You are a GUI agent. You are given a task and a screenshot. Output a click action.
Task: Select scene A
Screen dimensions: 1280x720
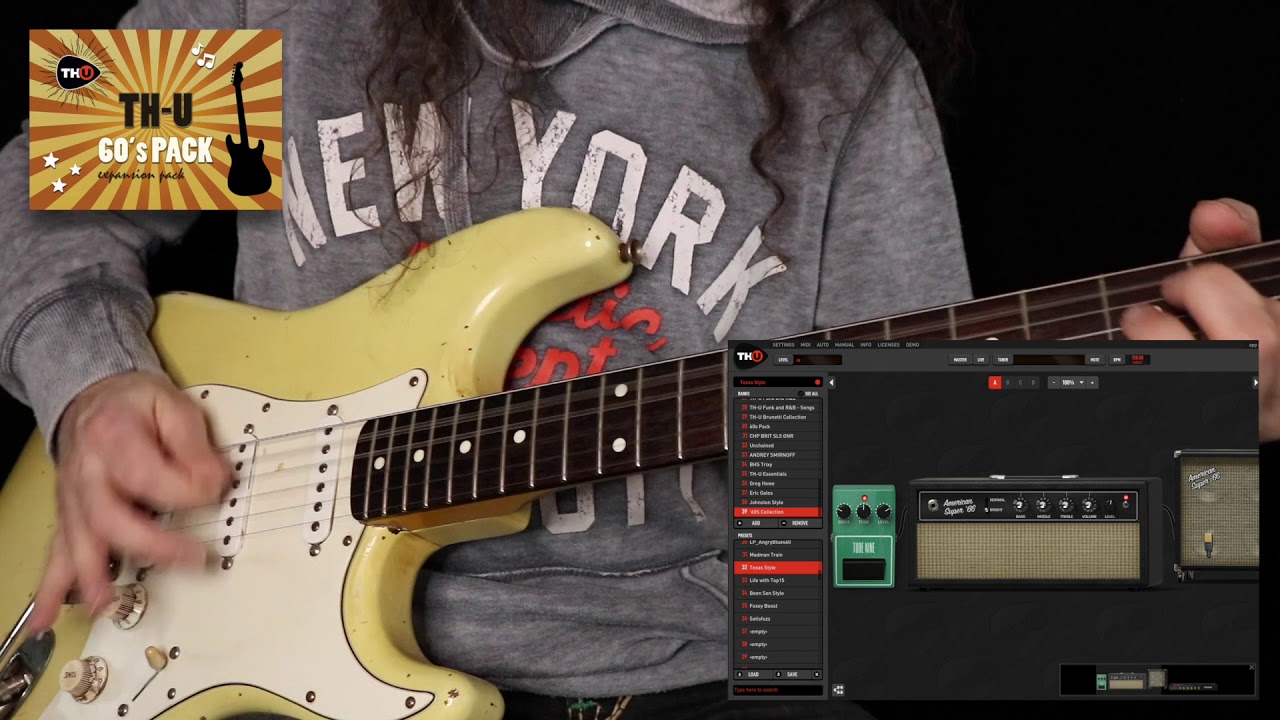tap(995, 382)
